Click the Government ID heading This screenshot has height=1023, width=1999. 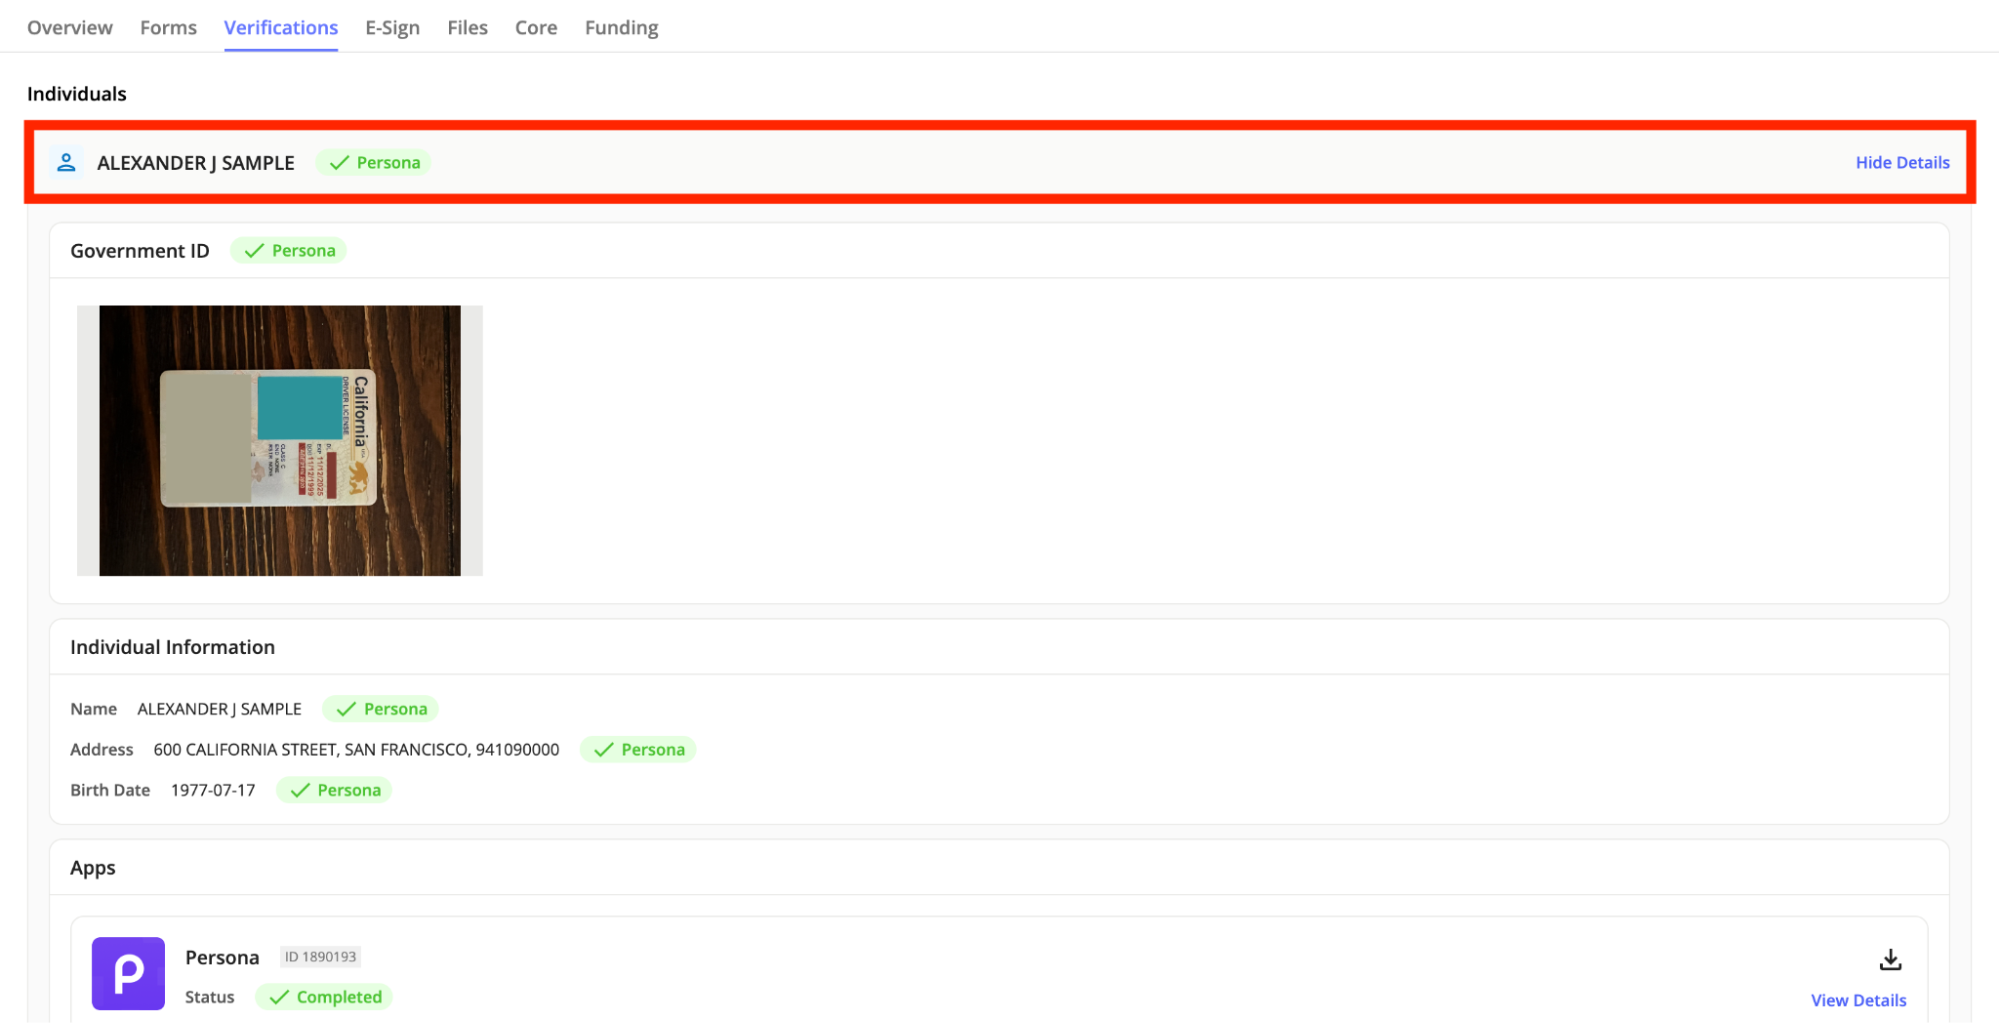[140, 251]
